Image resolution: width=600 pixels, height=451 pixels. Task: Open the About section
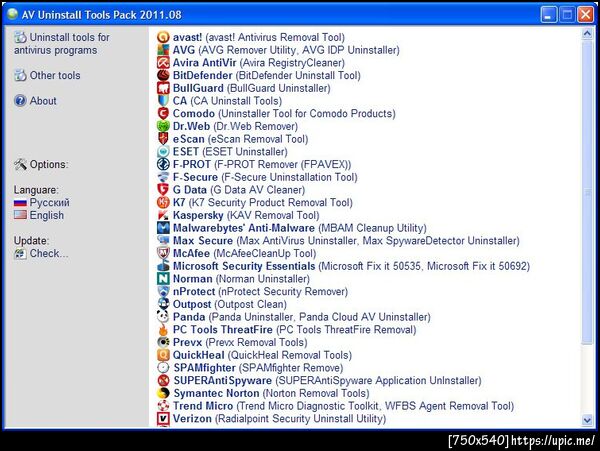[35, 101]
